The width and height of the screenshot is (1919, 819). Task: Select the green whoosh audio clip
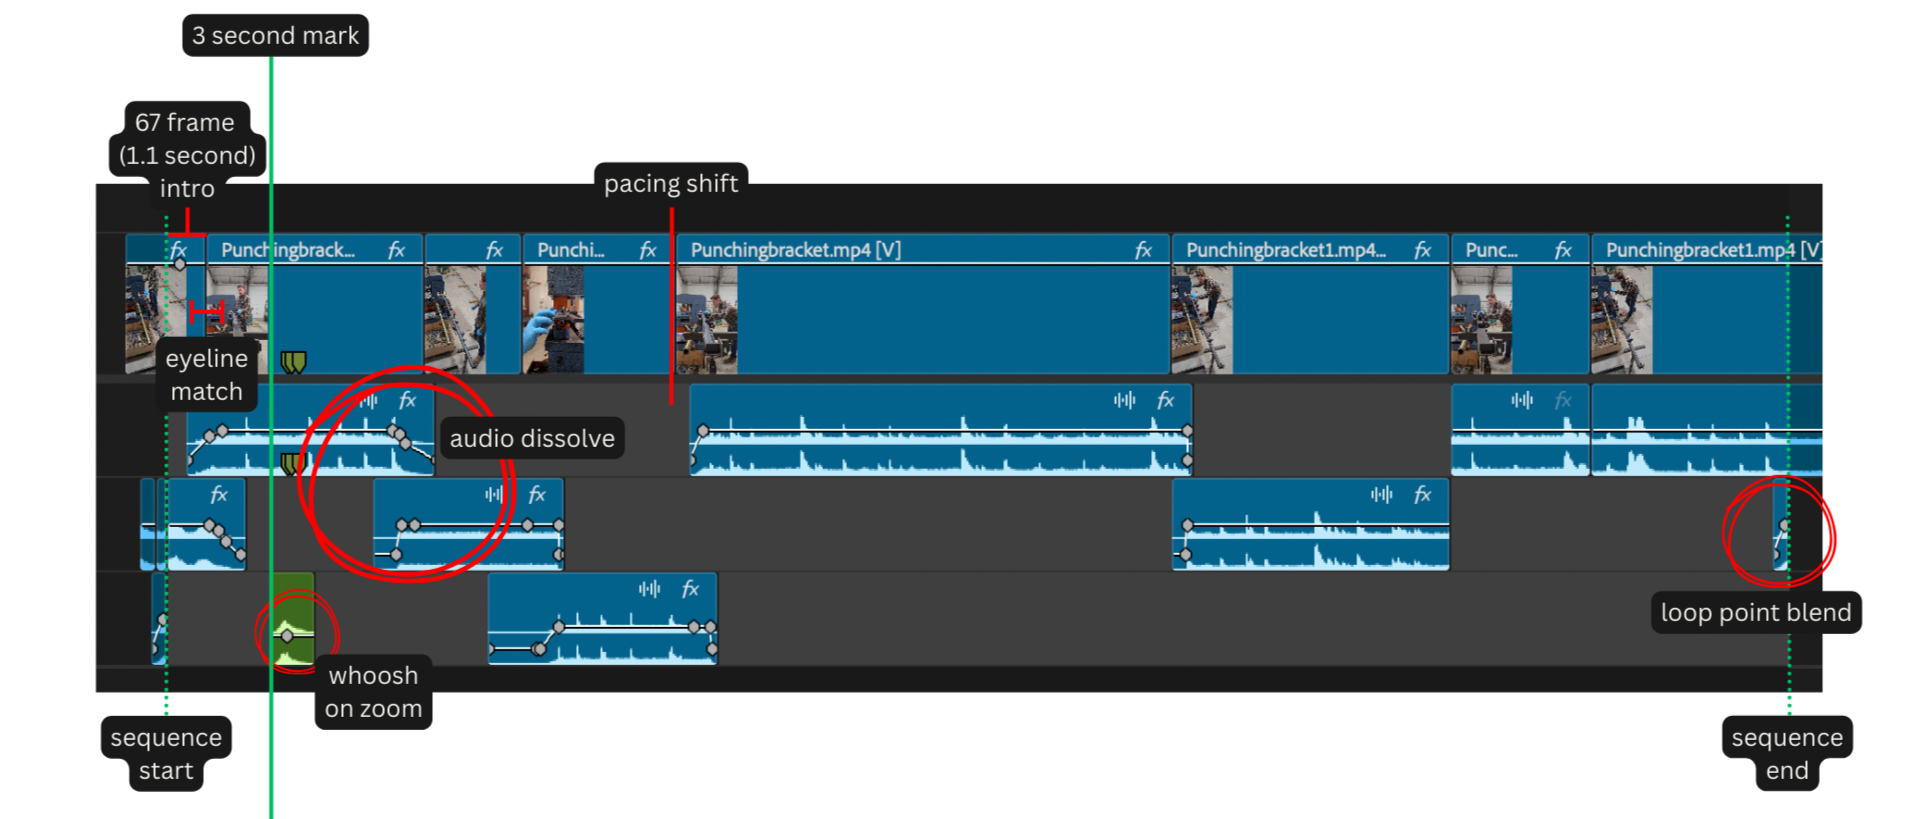(294, 600)
